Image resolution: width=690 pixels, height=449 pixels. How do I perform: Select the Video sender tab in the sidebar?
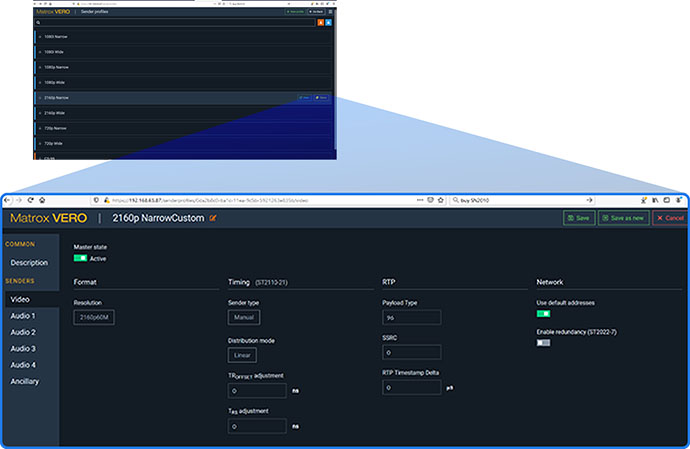coord(32,299)
